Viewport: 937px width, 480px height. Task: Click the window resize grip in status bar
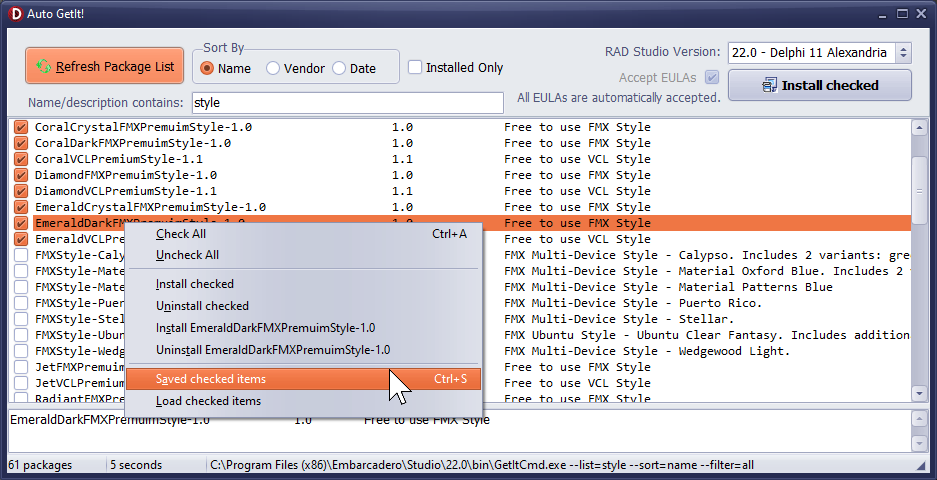[920, 466]
